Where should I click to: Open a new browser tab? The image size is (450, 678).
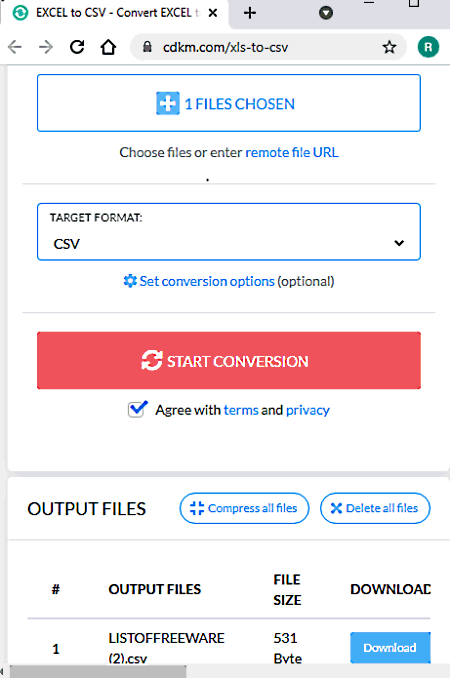pyautogui.click(x=249, y=13)
